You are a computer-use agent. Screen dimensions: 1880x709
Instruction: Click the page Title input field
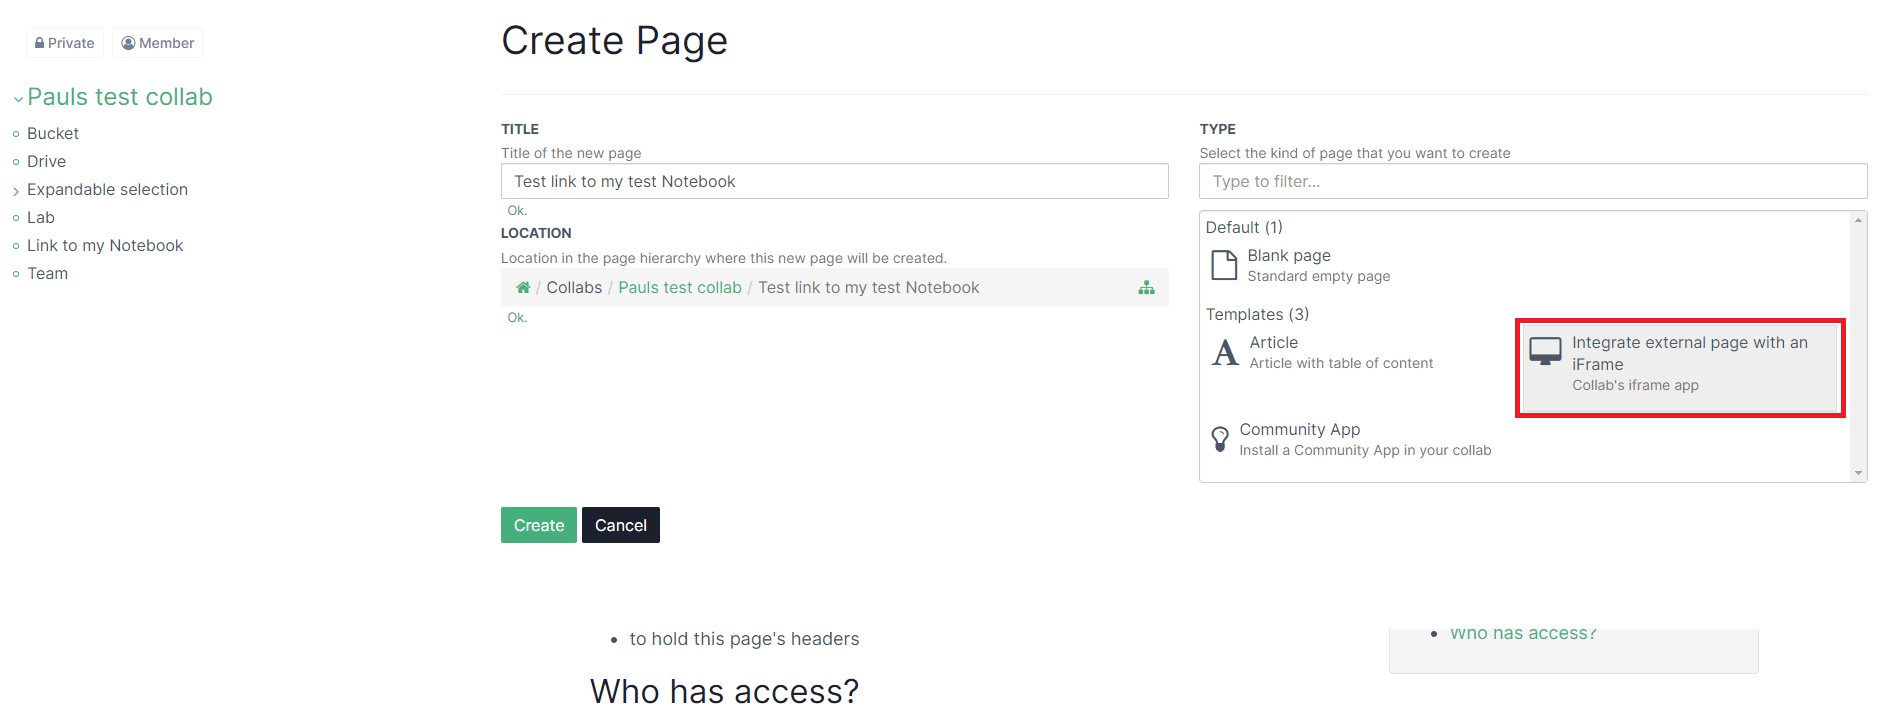834,182
